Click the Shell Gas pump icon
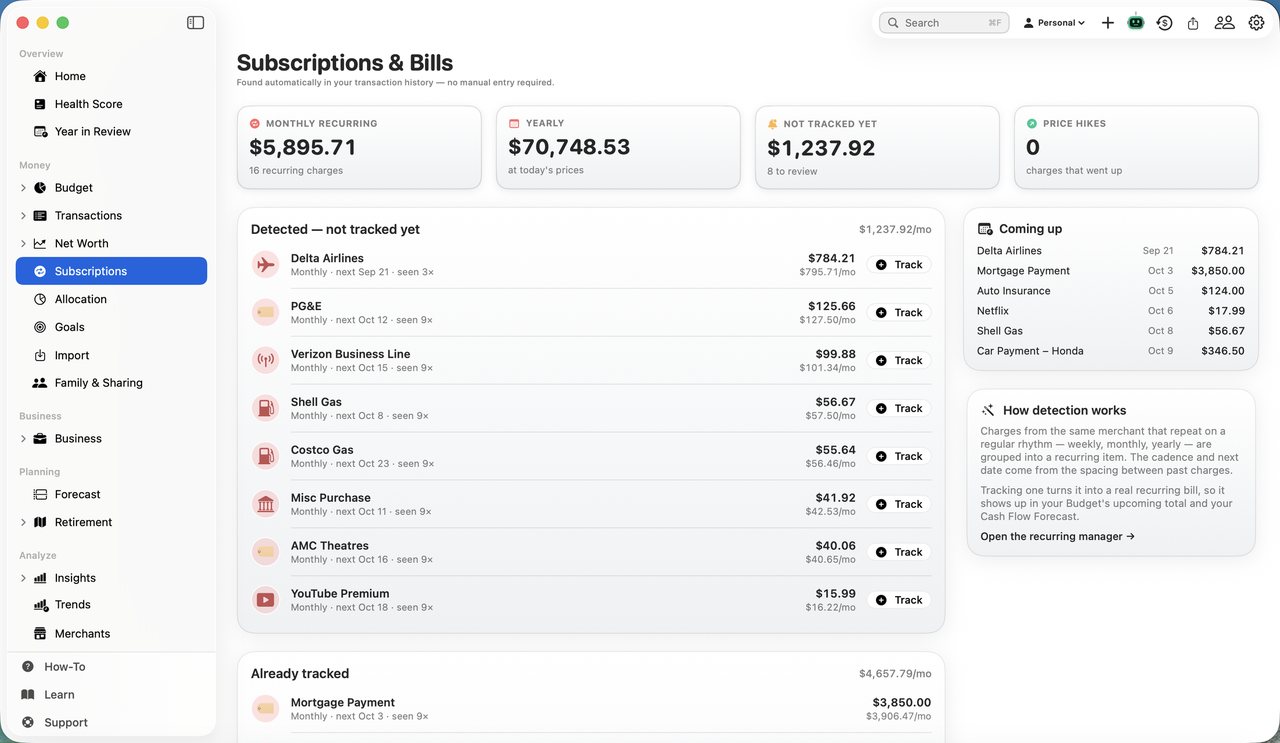The height and width of the screenshot is (743, 1280). [265, 408]
